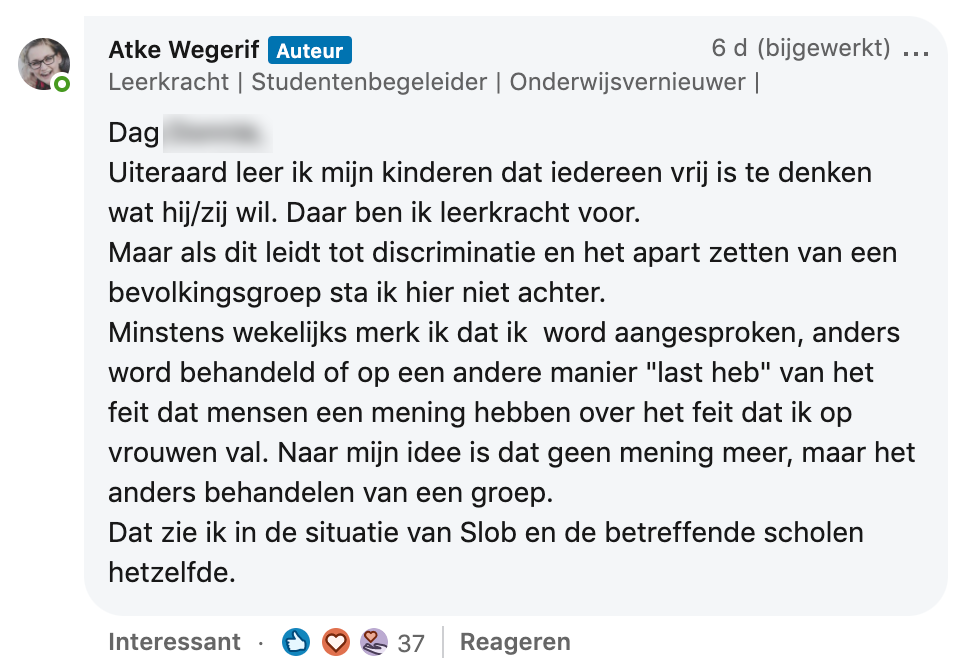Click the word "Studentenbegeleider" in the headline

coord(367,82)
